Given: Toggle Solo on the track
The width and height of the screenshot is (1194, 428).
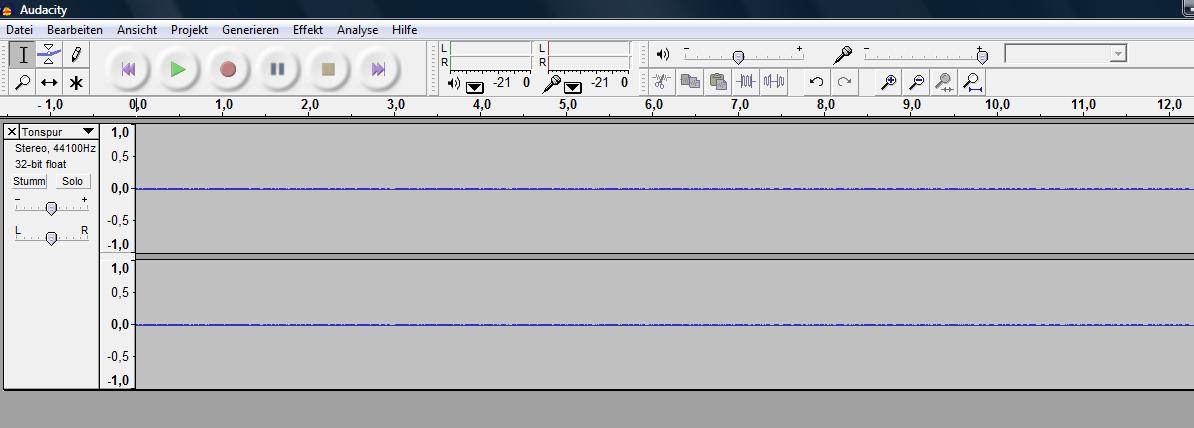Looking at the screenshot, I should (x=72, y=181).
